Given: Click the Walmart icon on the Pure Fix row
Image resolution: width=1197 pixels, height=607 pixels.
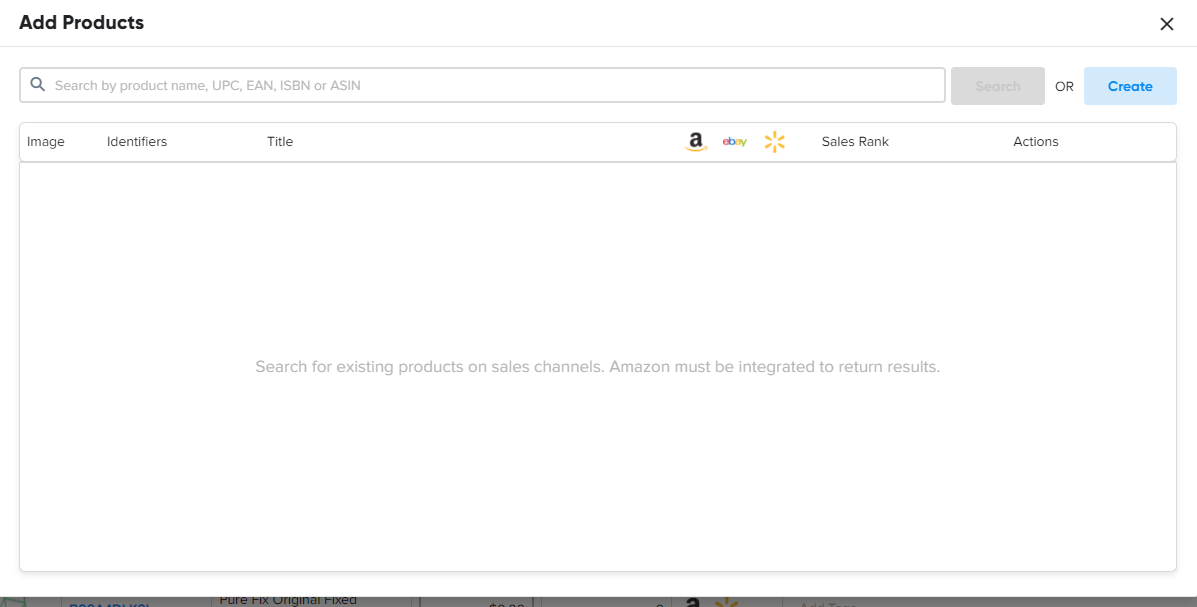Looking at the screenshot, I should [x=727, y=602].
